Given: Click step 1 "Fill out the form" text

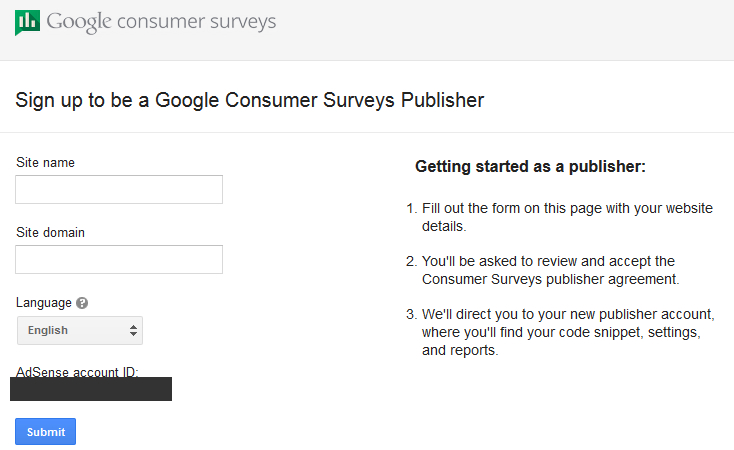Looking at the screenshot, I should [566, 217].
